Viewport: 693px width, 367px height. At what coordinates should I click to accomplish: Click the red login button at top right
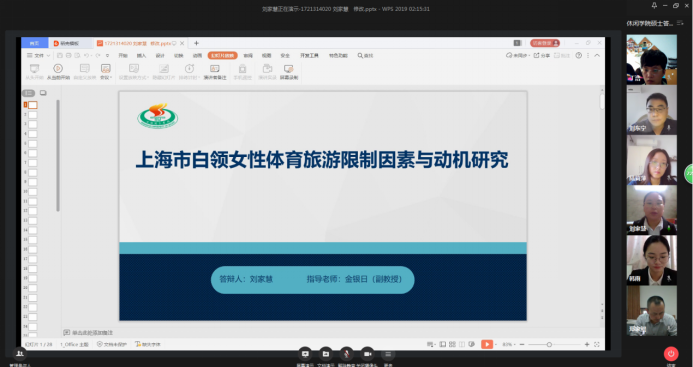(545, 43)
